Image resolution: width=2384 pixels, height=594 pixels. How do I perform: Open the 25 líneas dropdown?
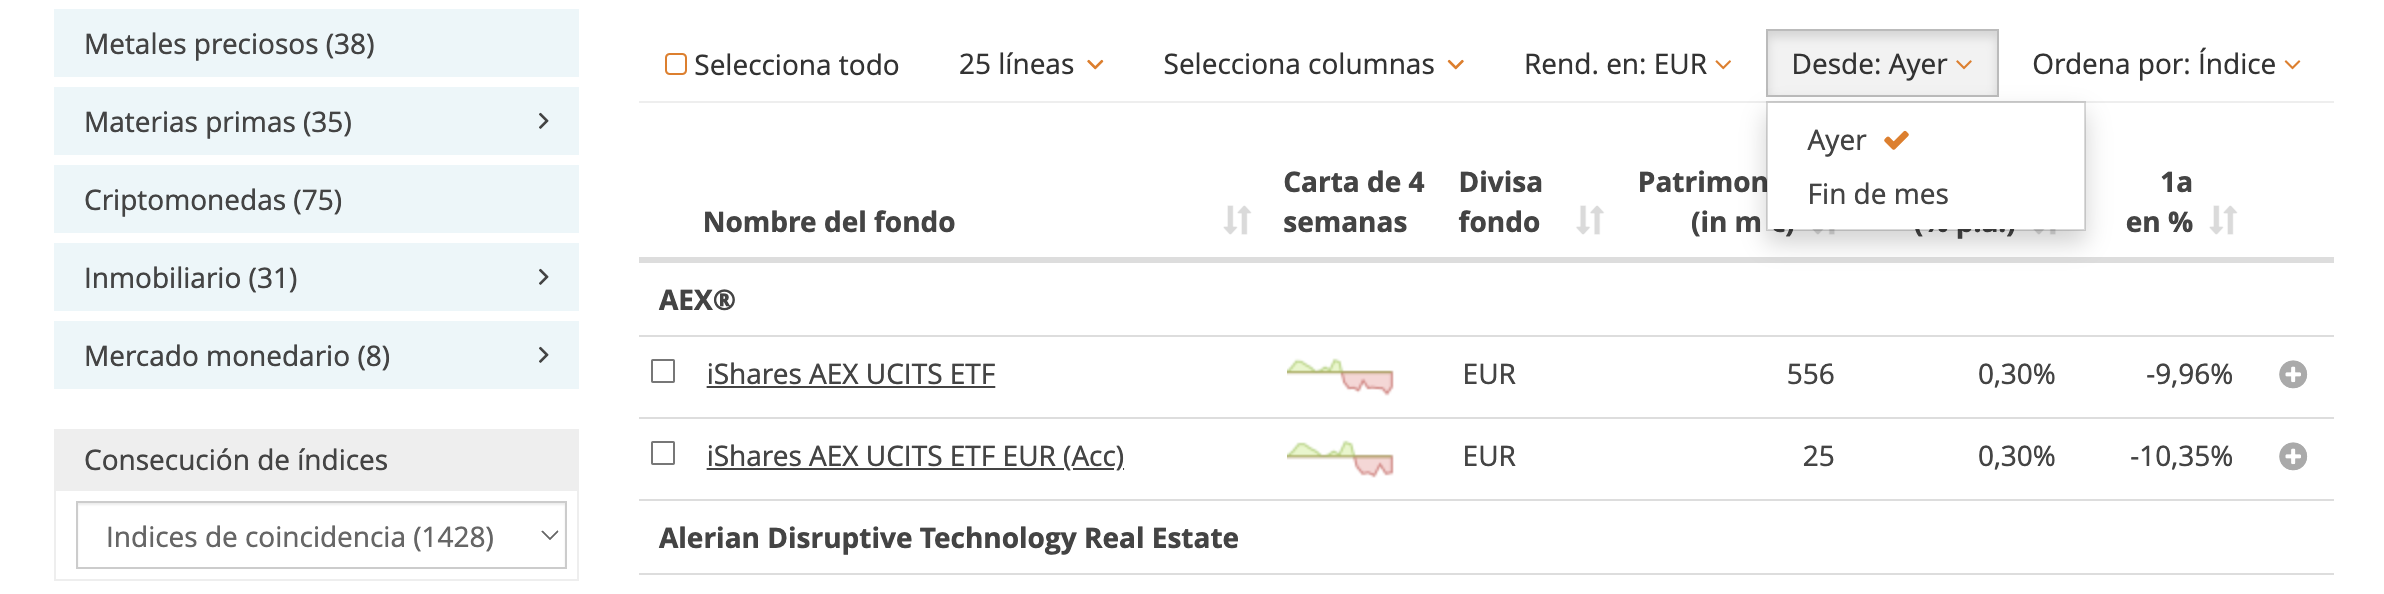pyautogui.click(x=1030, y=65)
